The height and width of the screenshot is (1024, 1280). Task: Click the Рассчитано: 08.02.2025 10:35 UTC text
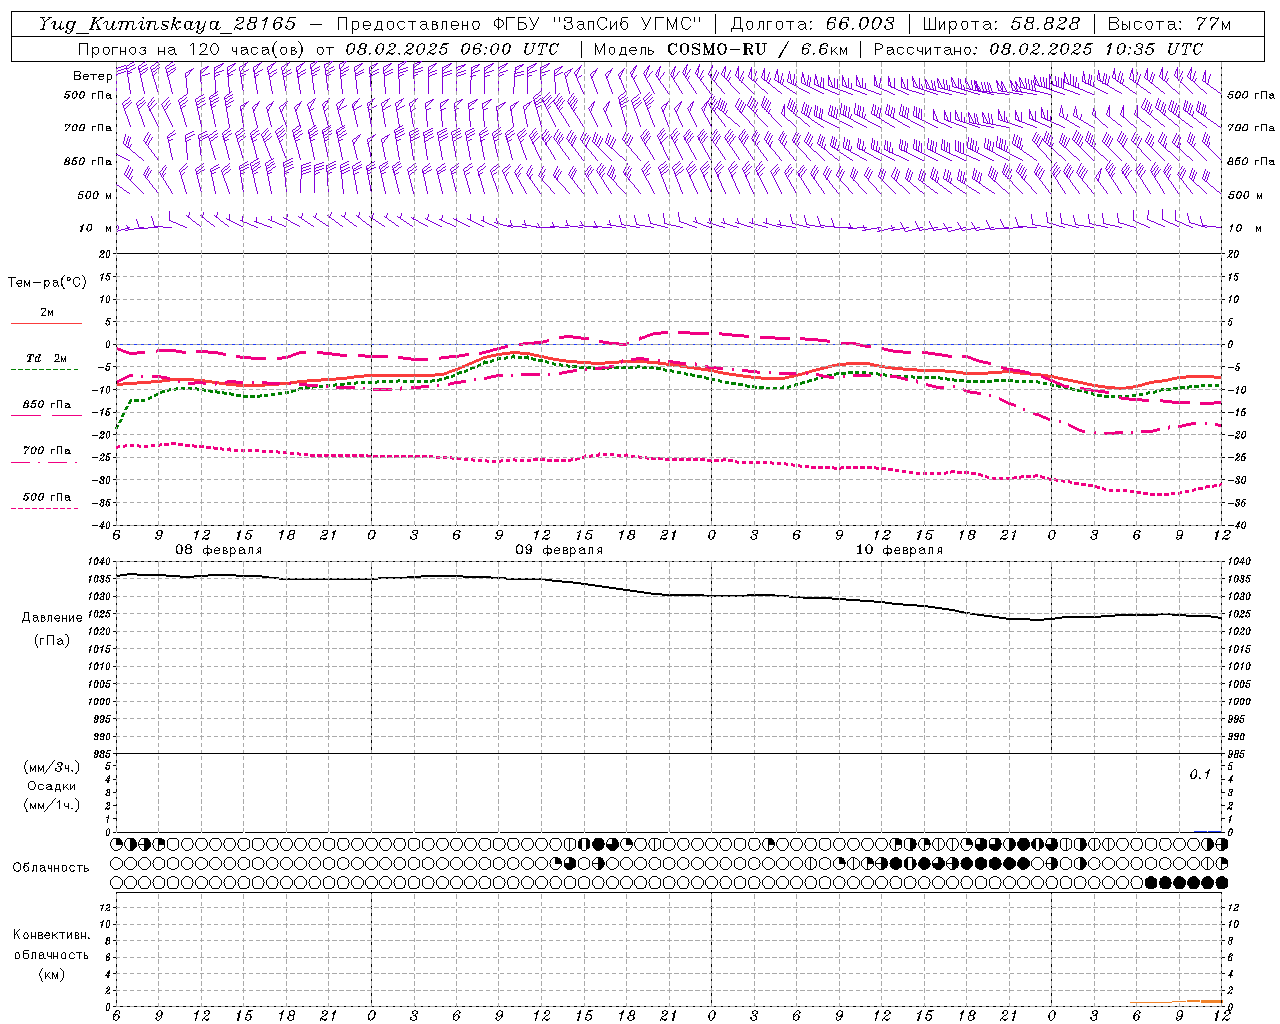1038,49
